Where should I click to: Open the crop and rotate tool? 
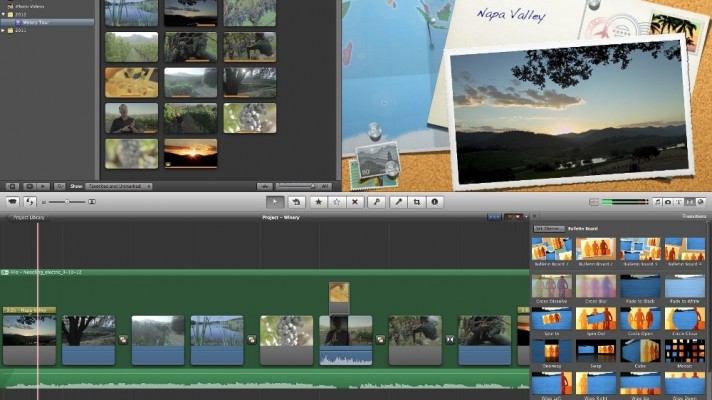point(417,201)
